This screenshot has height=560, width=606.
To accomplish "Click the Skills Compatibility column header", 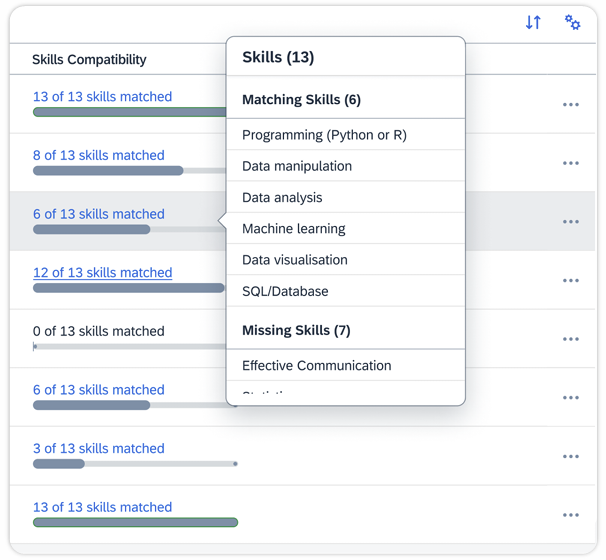I will 89,59.
